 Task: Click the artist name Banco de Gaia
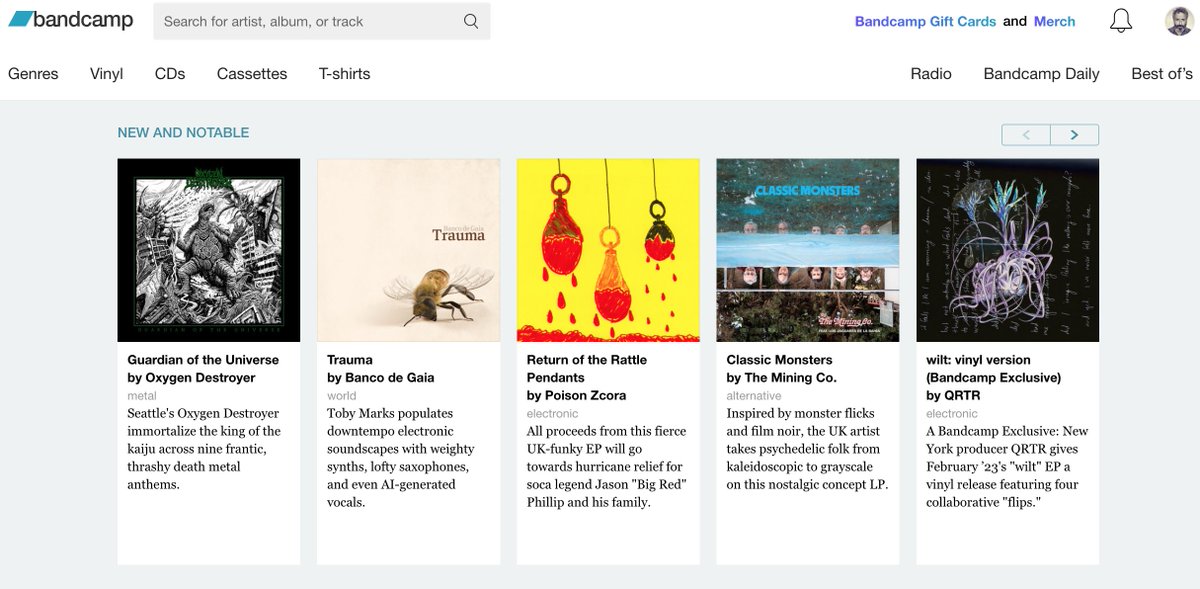[x=389, y=378]
